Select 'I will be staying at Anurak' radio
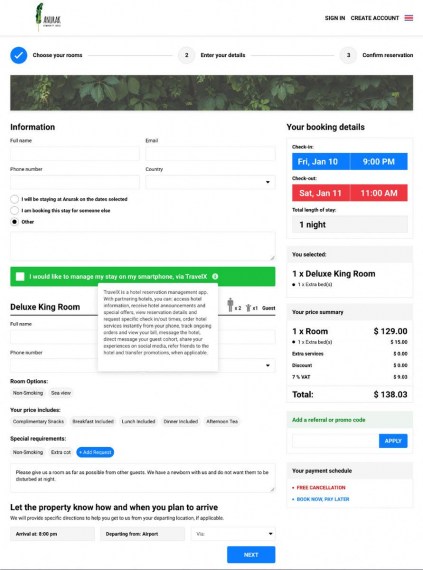The image size is (423, 570). pyautogui.click(x=14, y=199)
